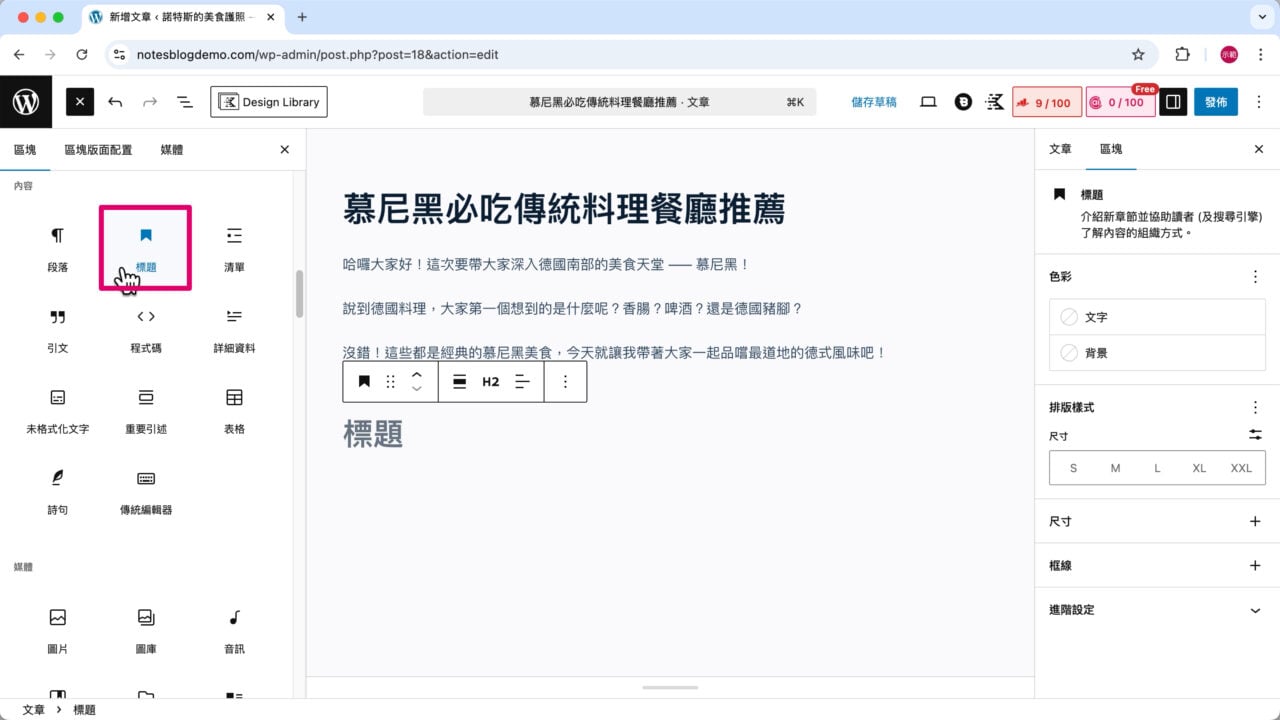Change heading level via the H2 control
Image resolution: width=1280 pixels, height=720 pixels.
[490, 381]
